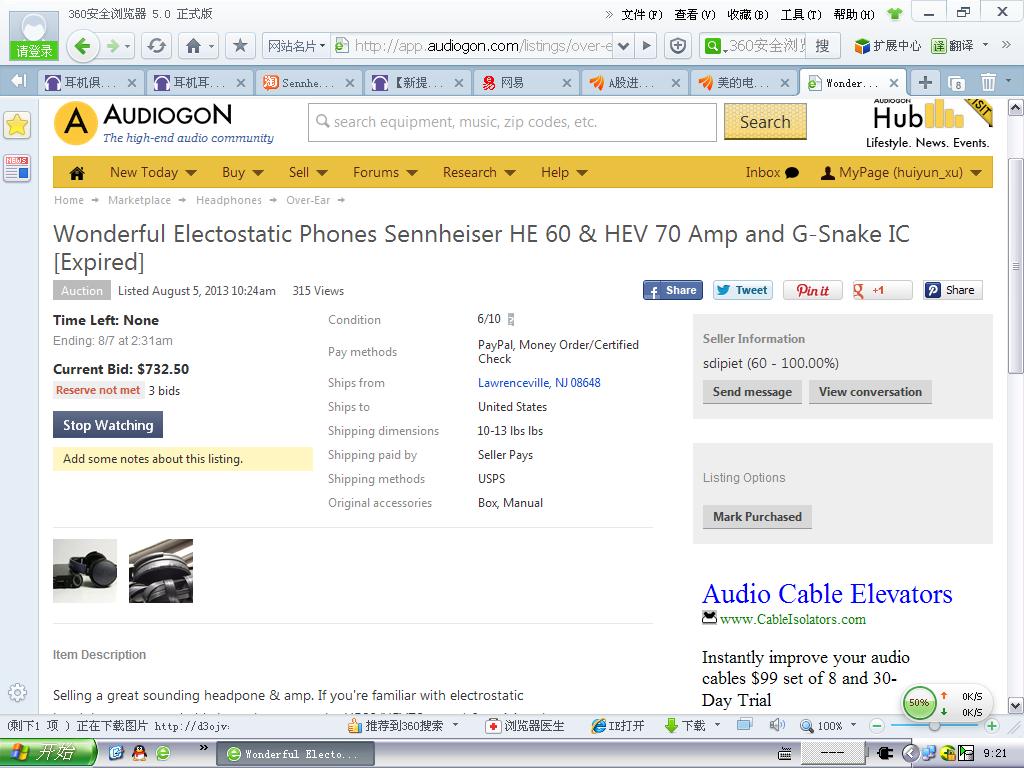The width and height of the screenshot is (1024, 768).
Task: Click the go arrow beside address bar
Action: click(x=647, y=46)
